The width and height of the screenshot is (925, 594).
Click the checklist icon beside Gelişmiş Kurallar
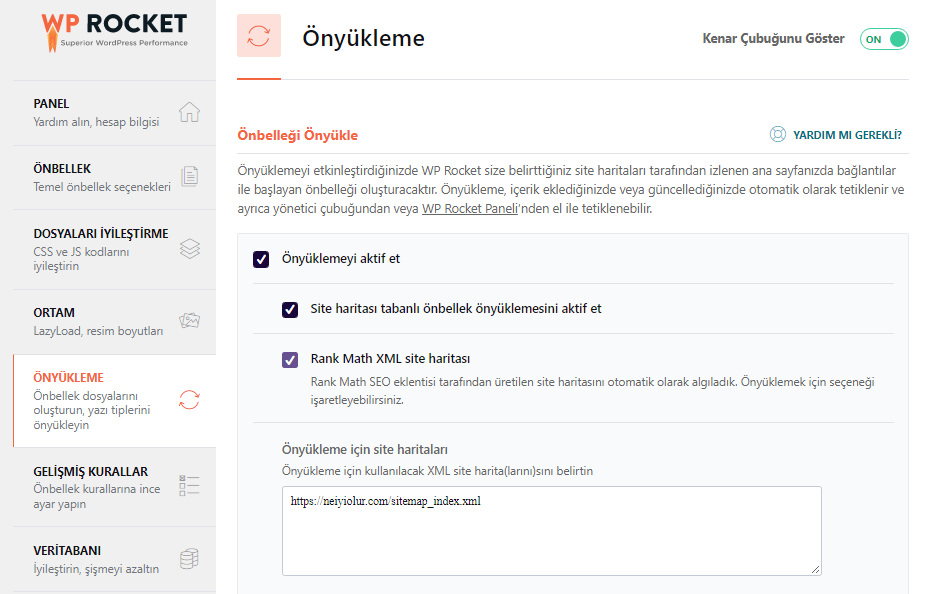189,485
